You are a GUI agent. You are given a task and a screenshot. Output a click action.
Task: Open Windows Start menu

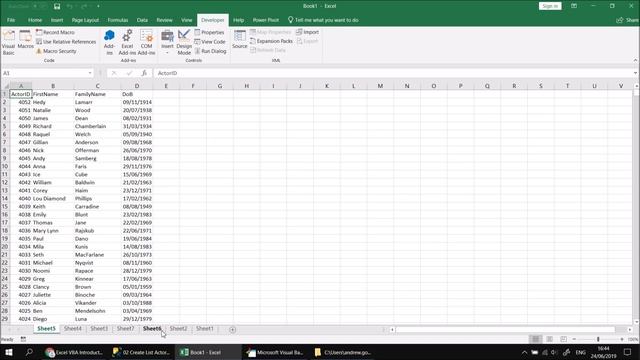click(9, 352)
